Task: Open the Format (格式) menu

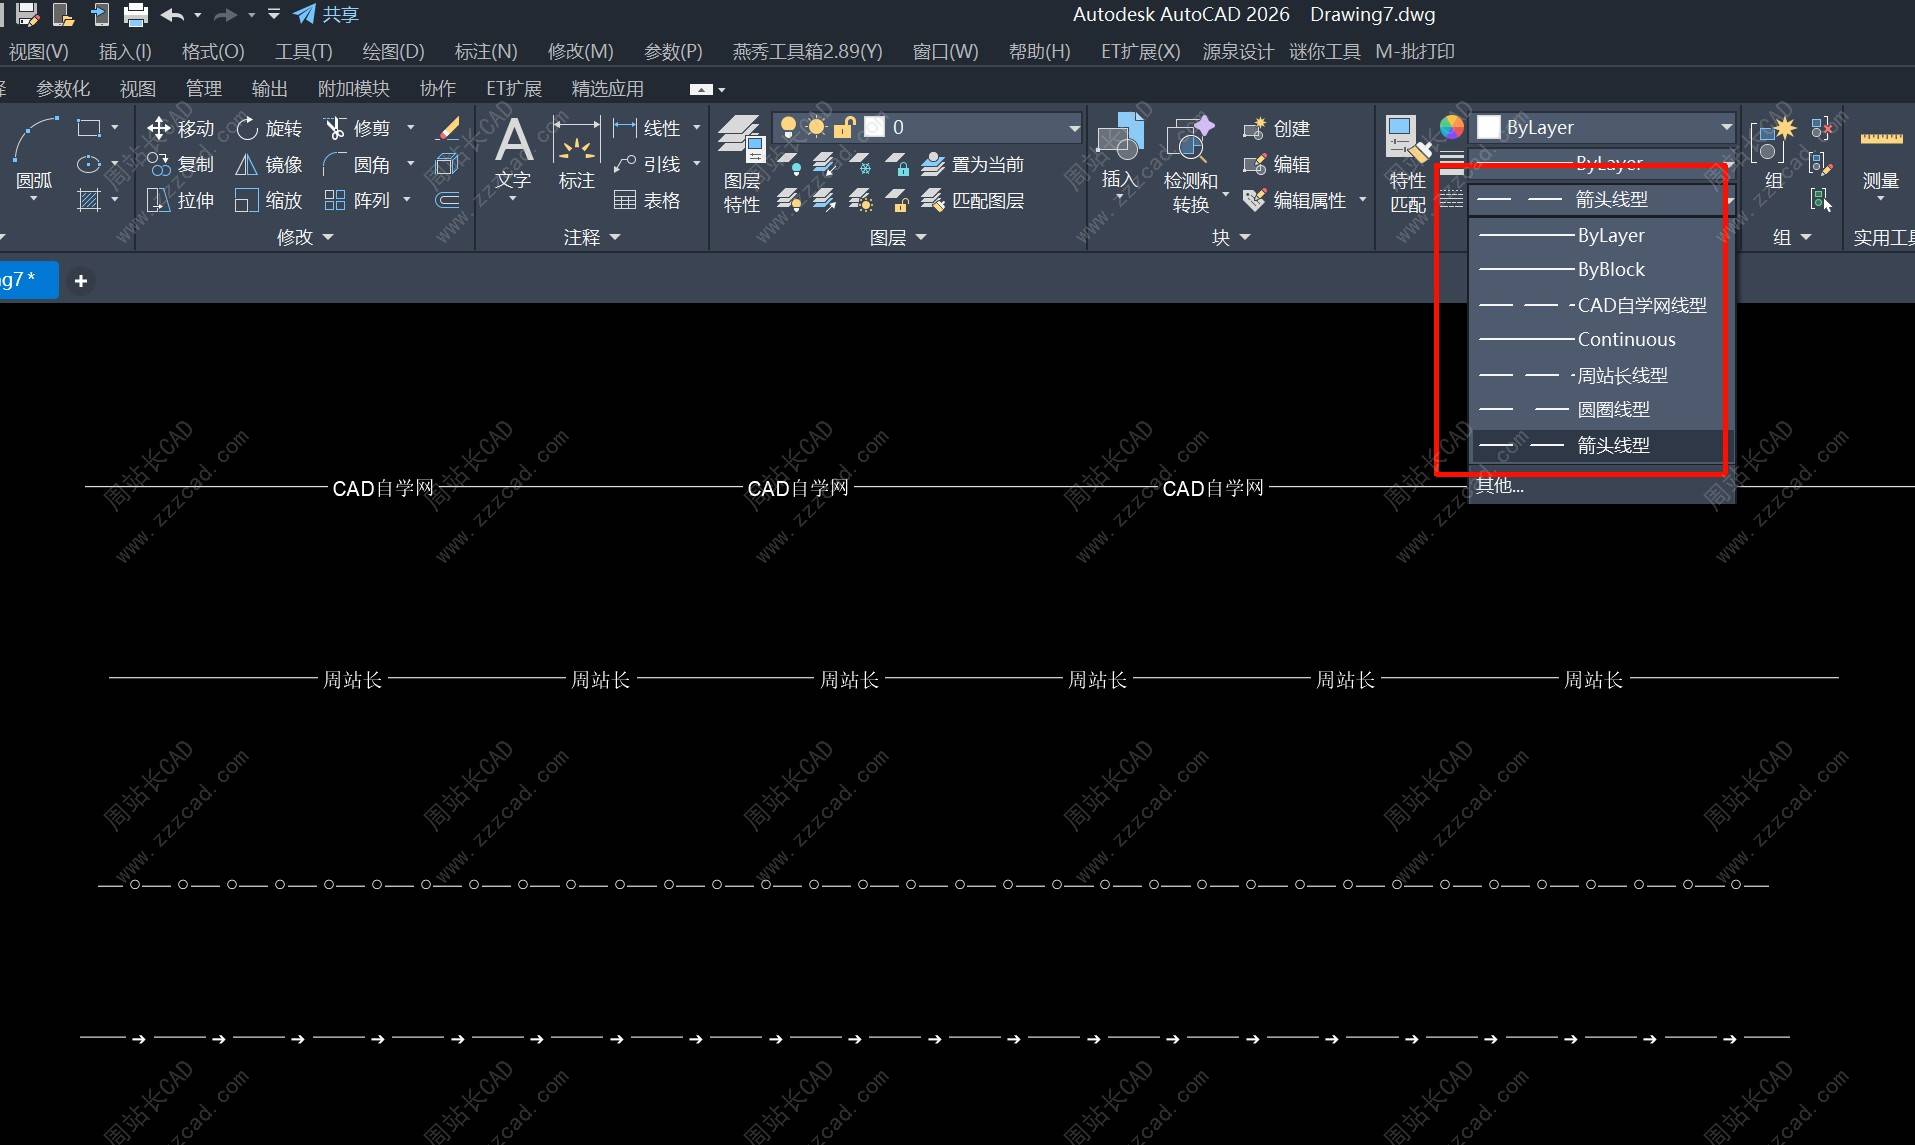Action: pos(212,51)
